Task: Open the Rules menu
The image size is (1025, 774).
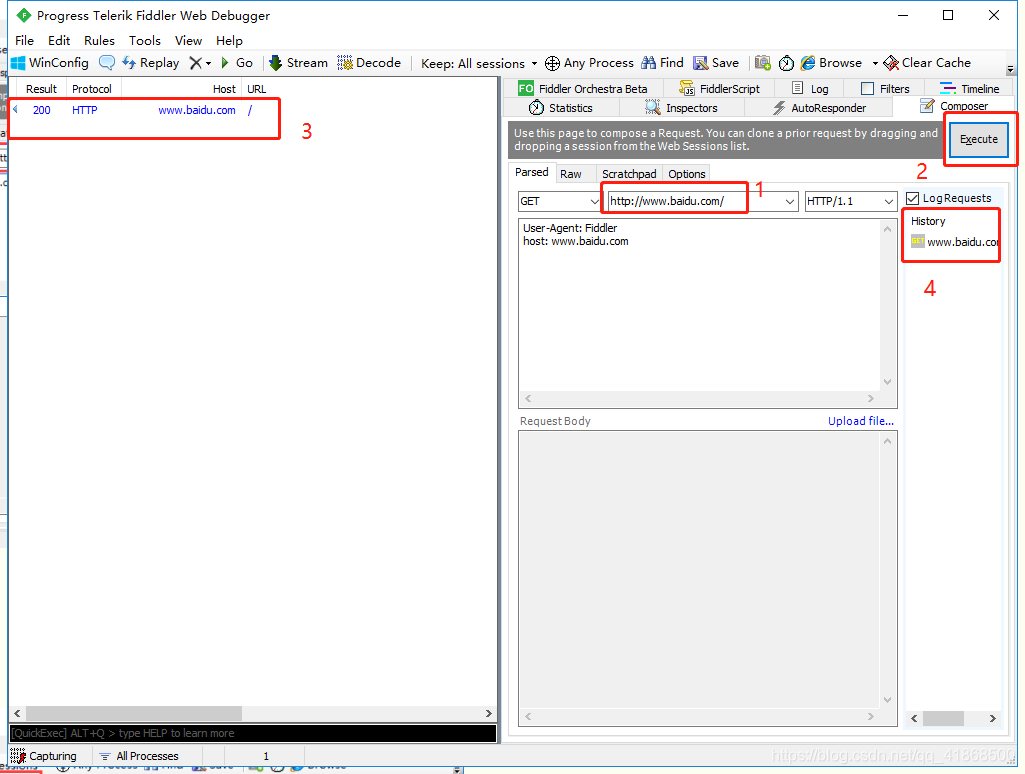Action: (x=99, y=41)
